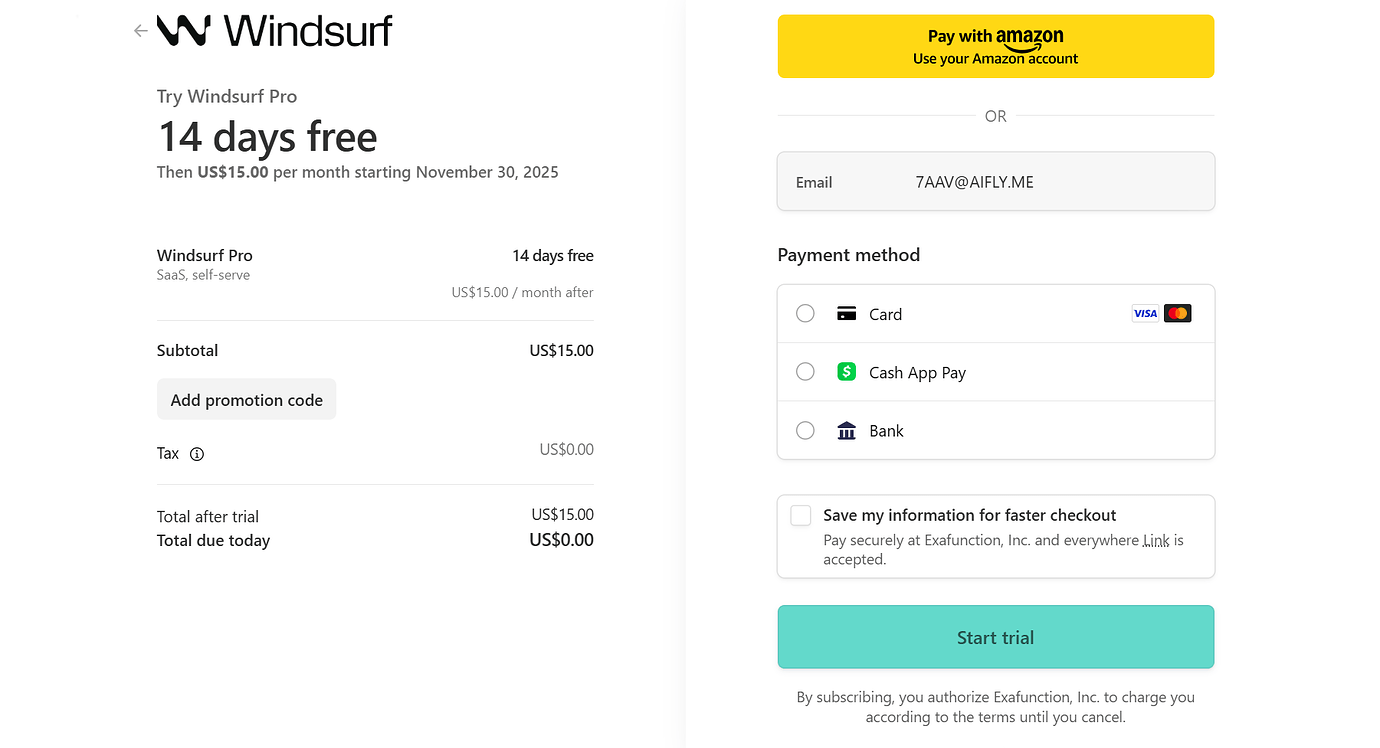Select the Card radio button
This screenshot has width=1380, height=748.
coord(805,314)
